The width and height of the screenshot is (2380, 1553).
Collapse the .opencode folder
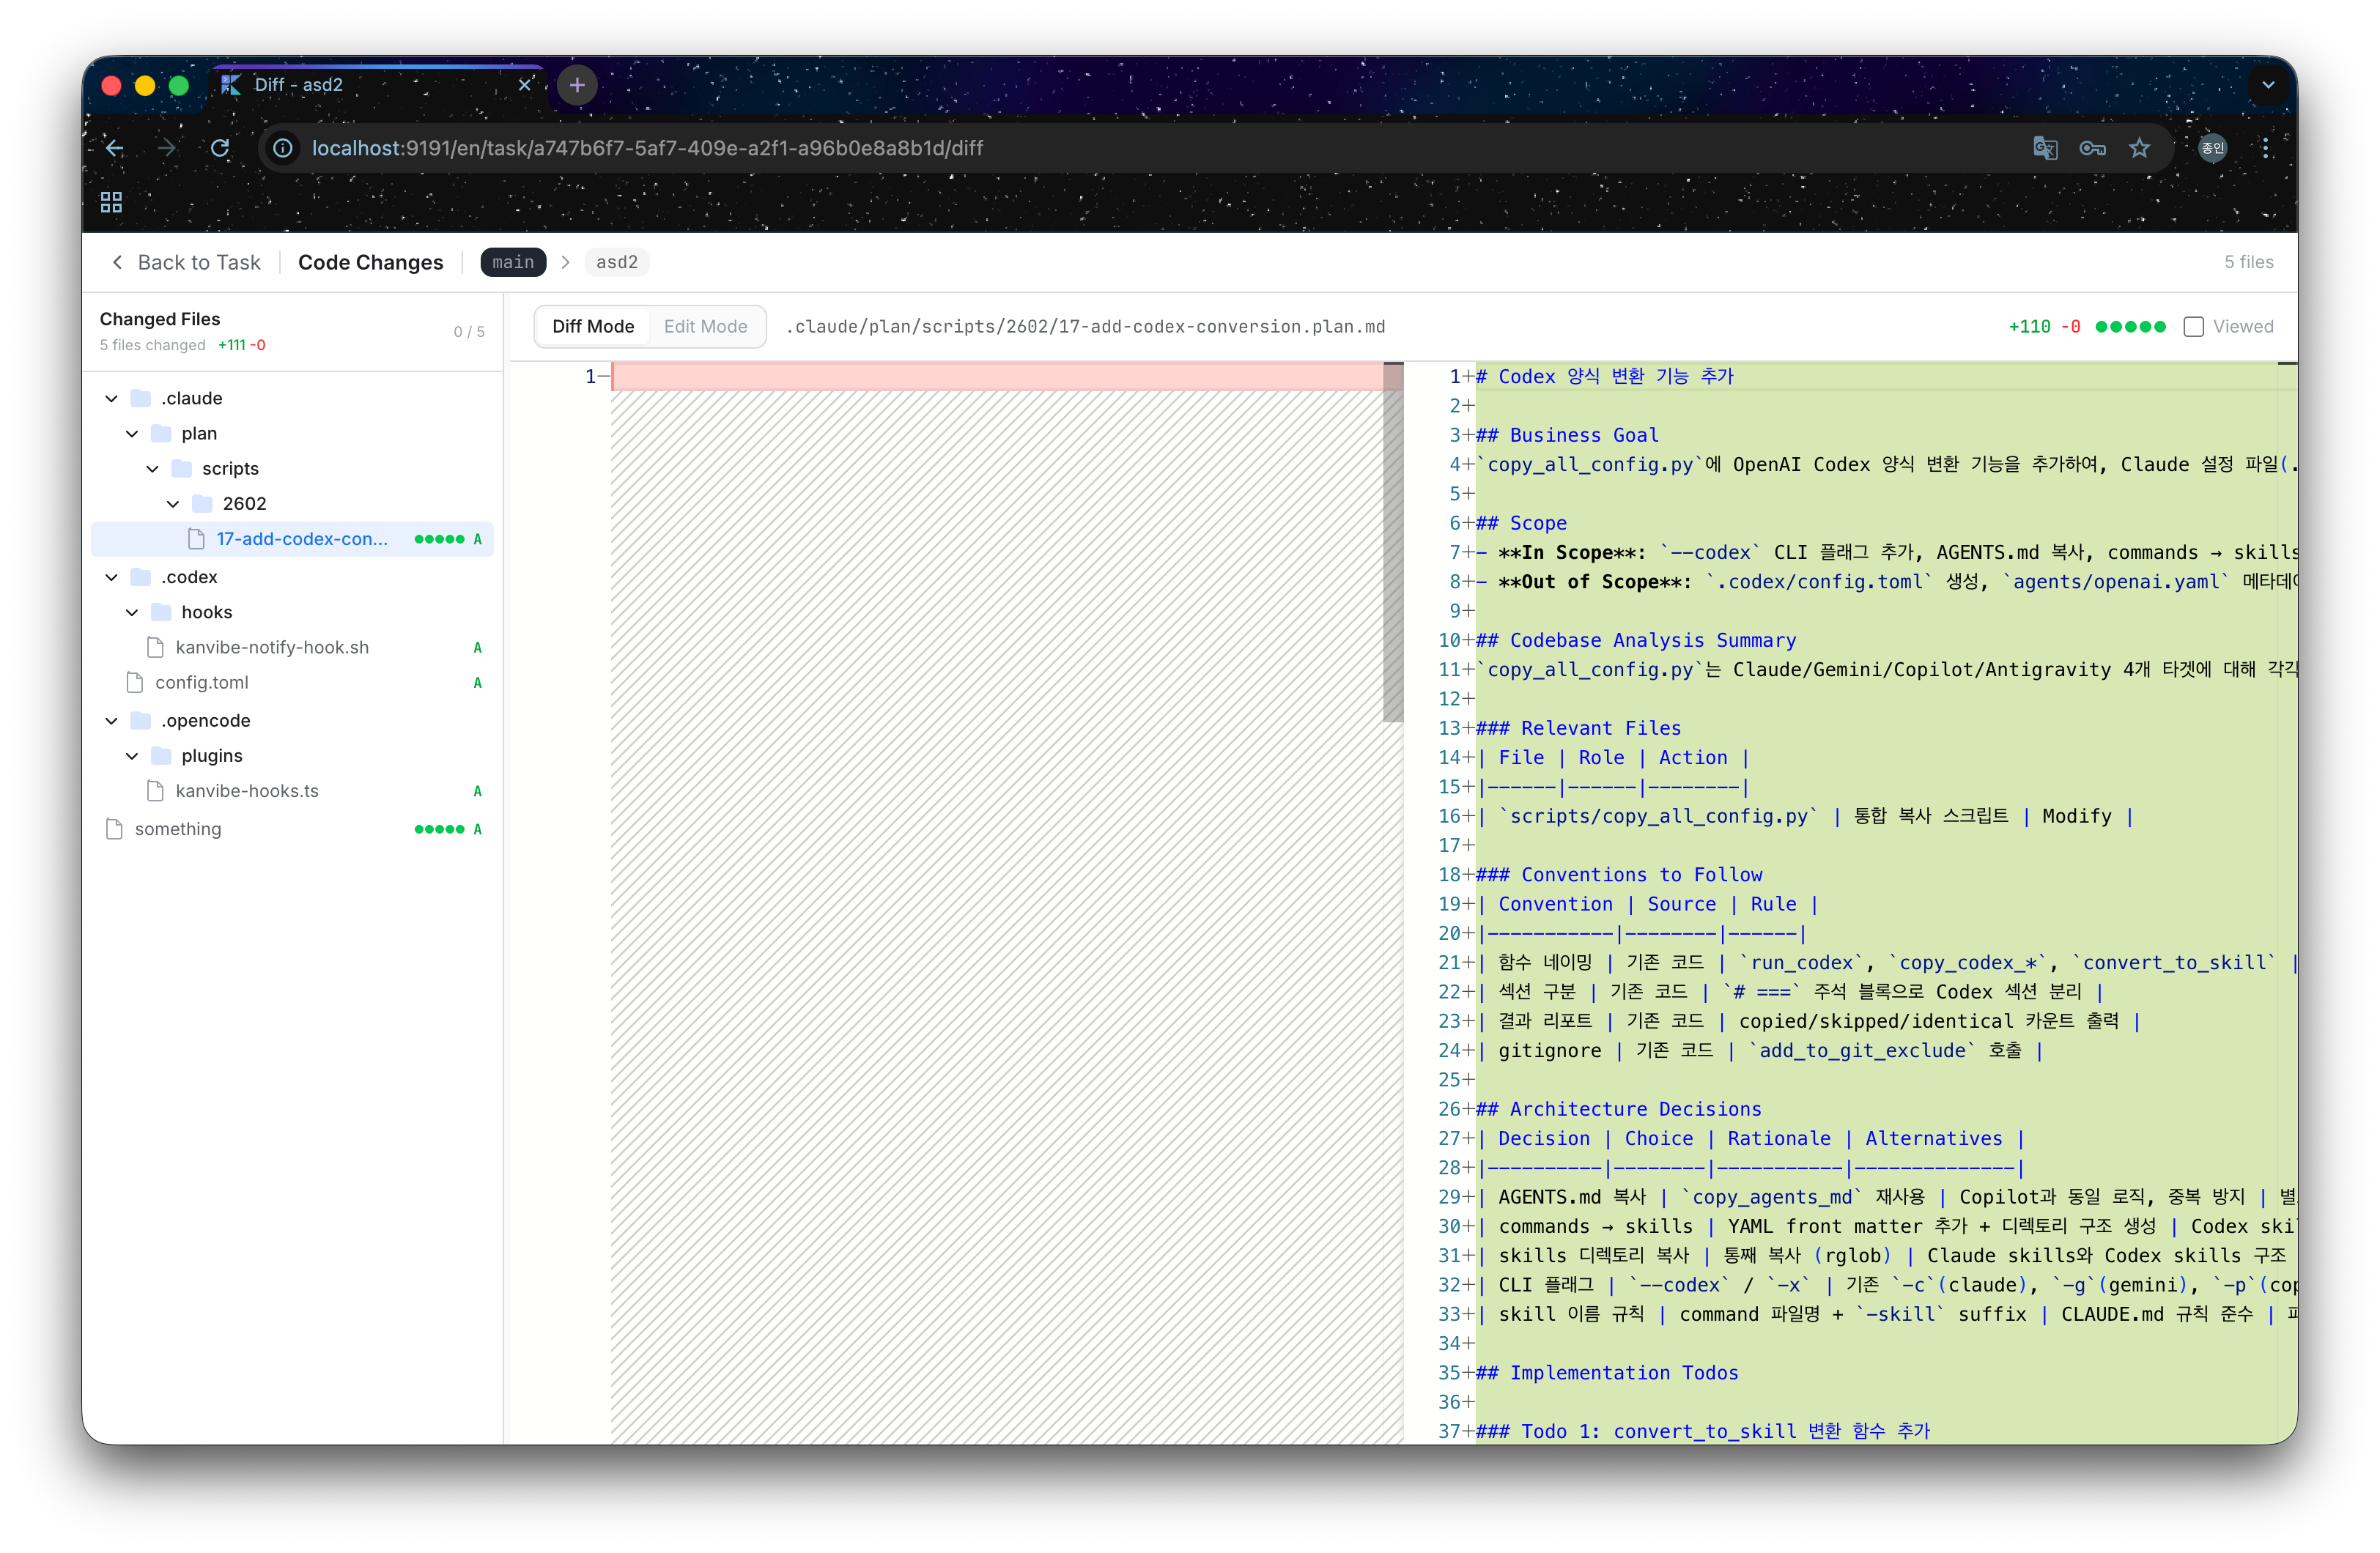pos(111,721)
